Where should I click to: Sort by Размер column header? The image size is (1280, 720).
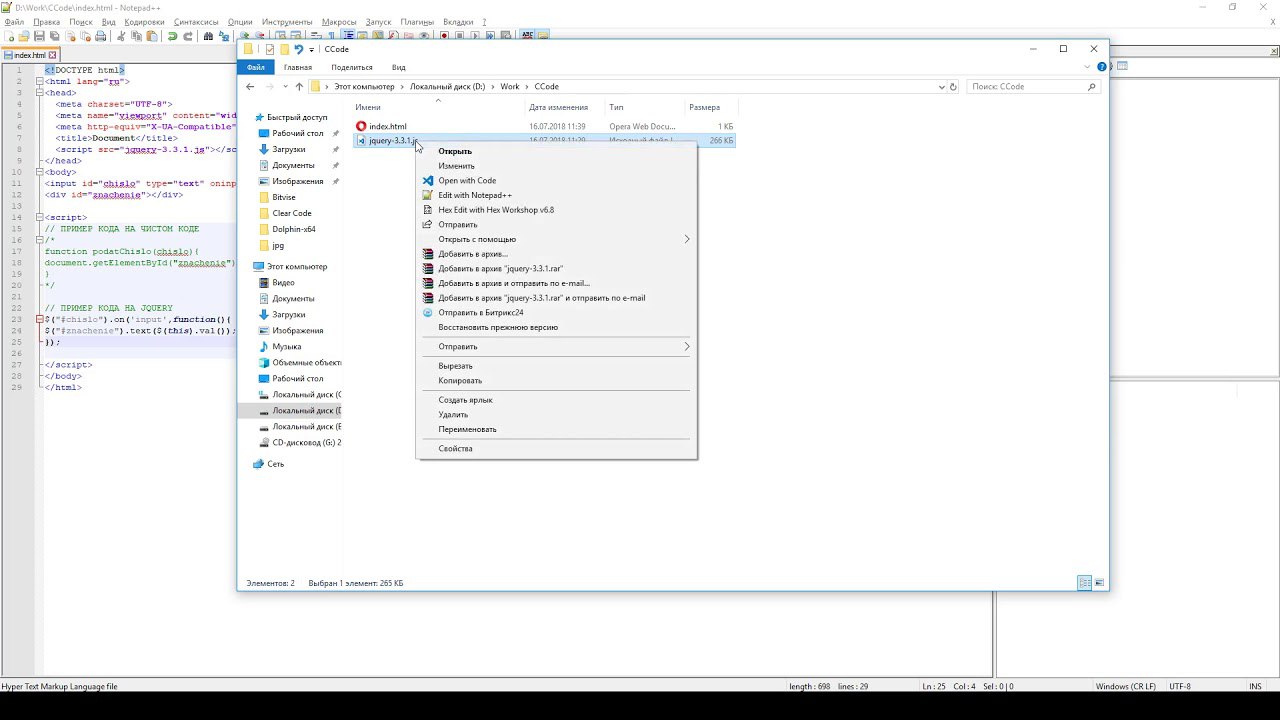coord(704,107)
